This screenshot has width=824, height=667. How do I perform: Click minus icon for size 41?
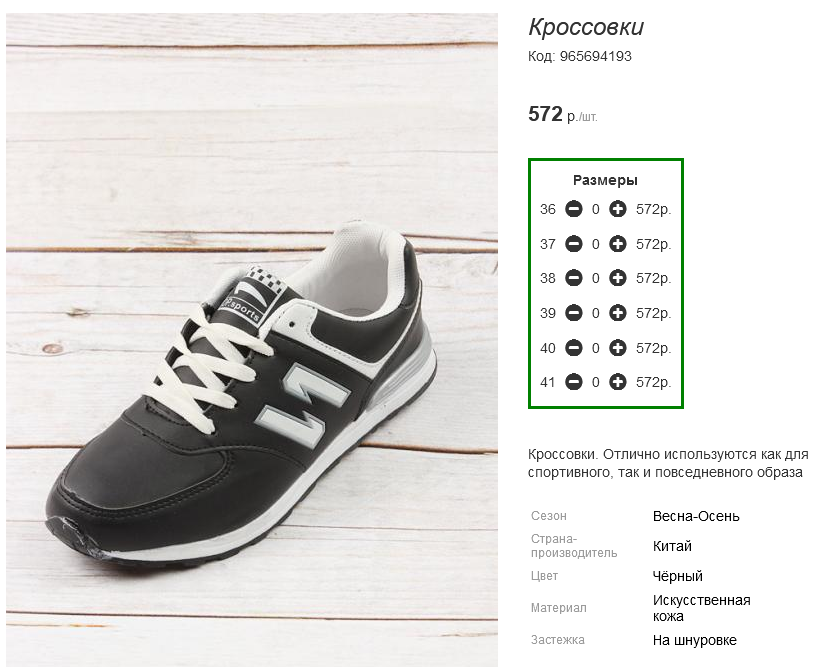pyautogui.click(x=573, y=382)
